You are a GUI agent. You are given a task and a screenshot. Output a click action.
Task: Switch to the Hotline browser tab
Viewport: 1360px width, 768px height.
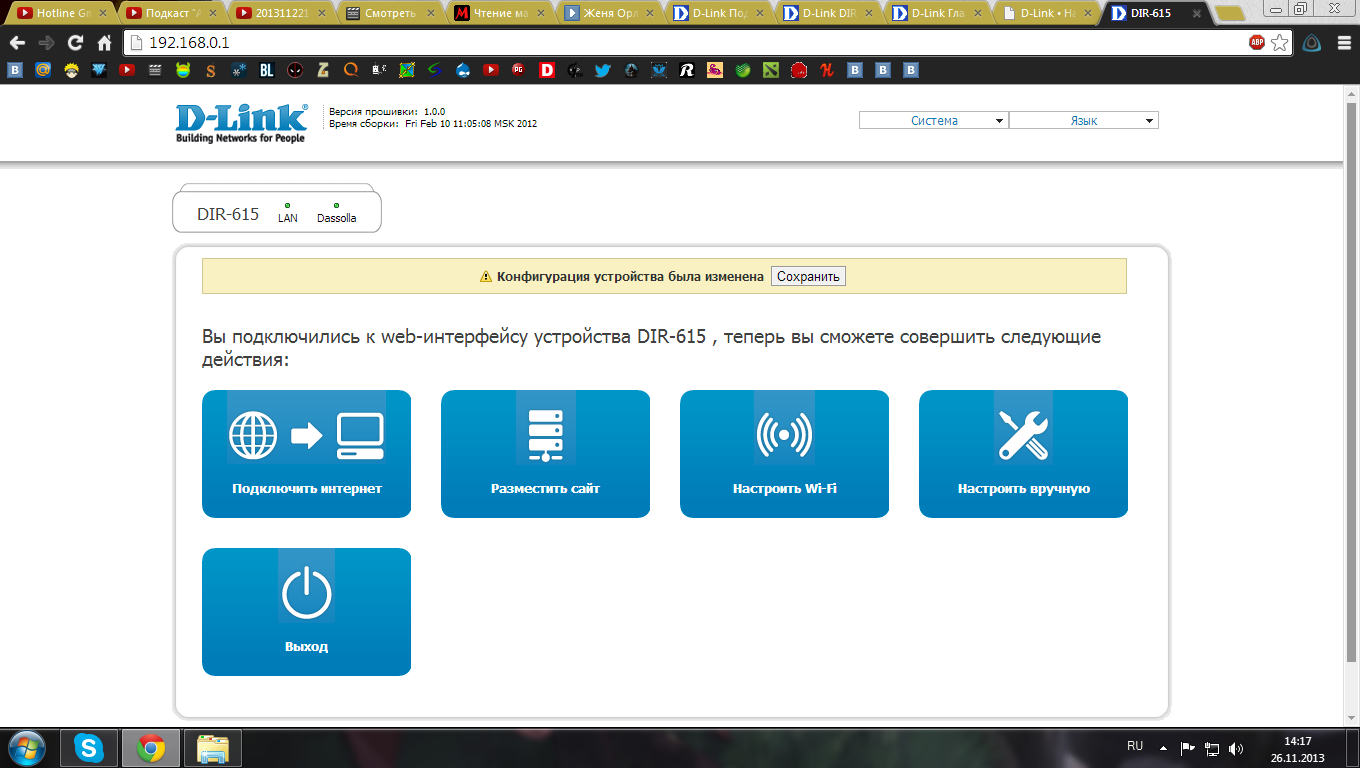[x=62, y=13]
